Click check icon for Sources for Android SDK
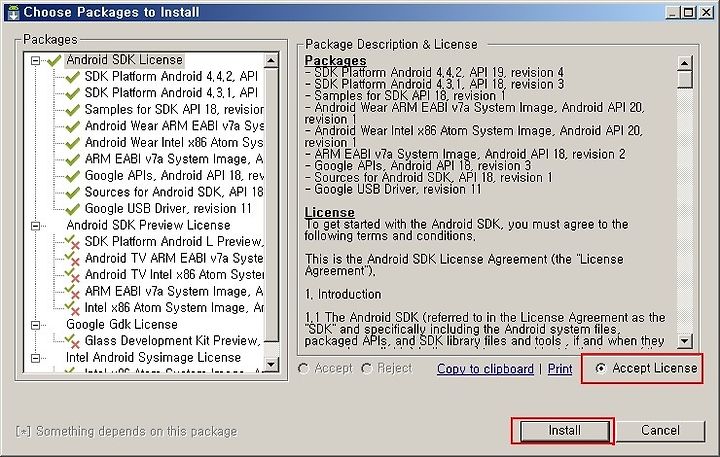Screen dimensions: 720x457 pos(73,192)
